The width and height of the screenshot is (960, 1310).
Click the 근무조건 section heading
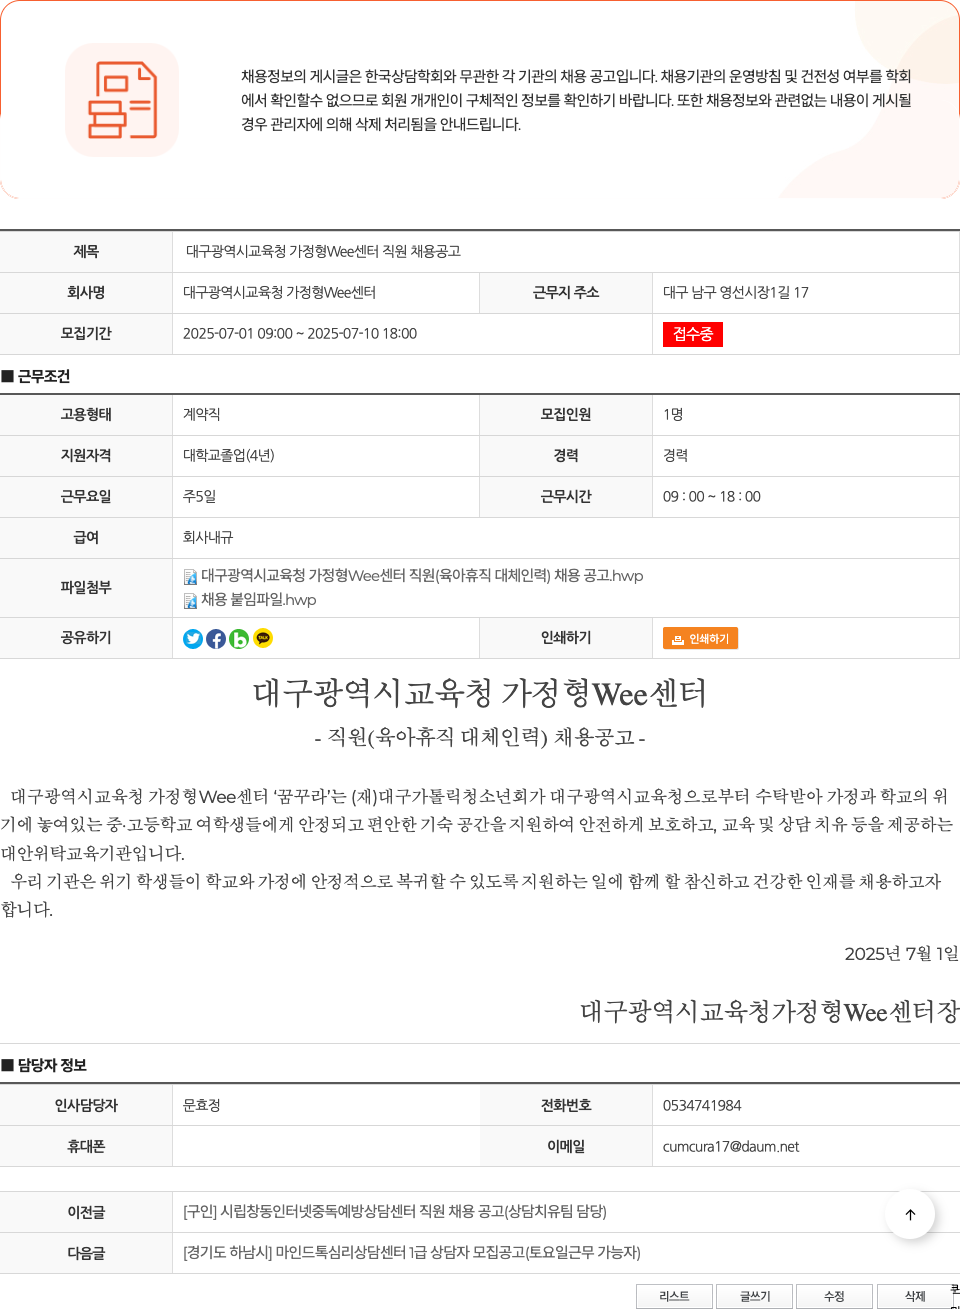36,377
